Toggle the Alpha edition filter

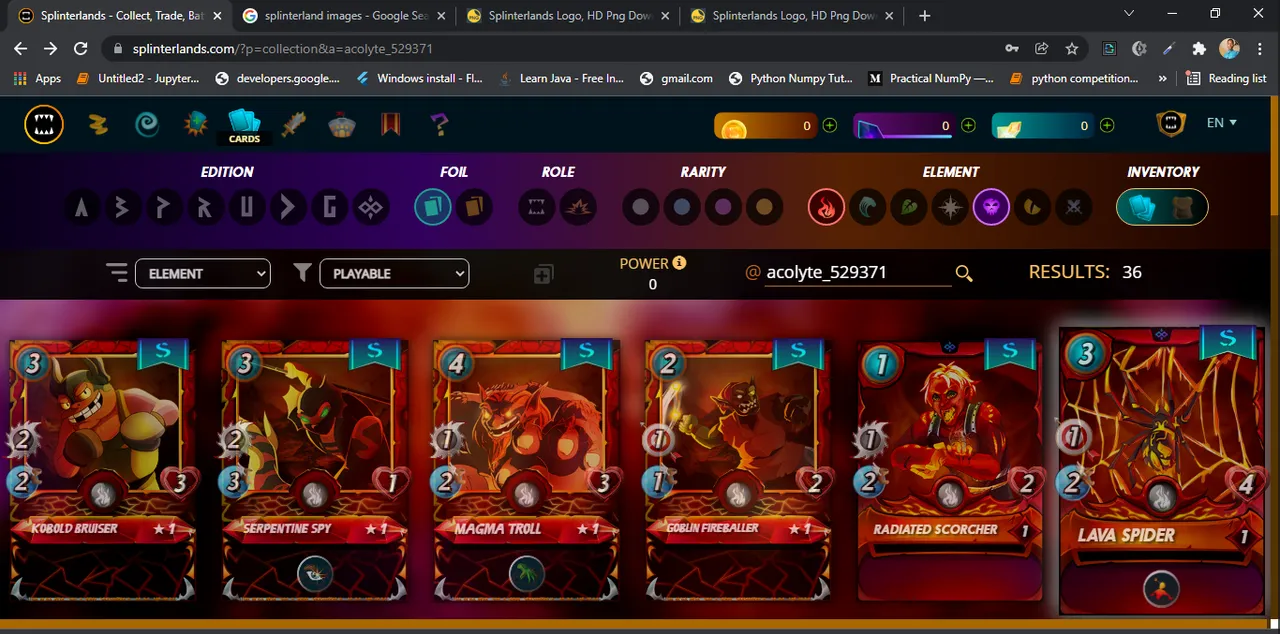click(x=82, y=208)
